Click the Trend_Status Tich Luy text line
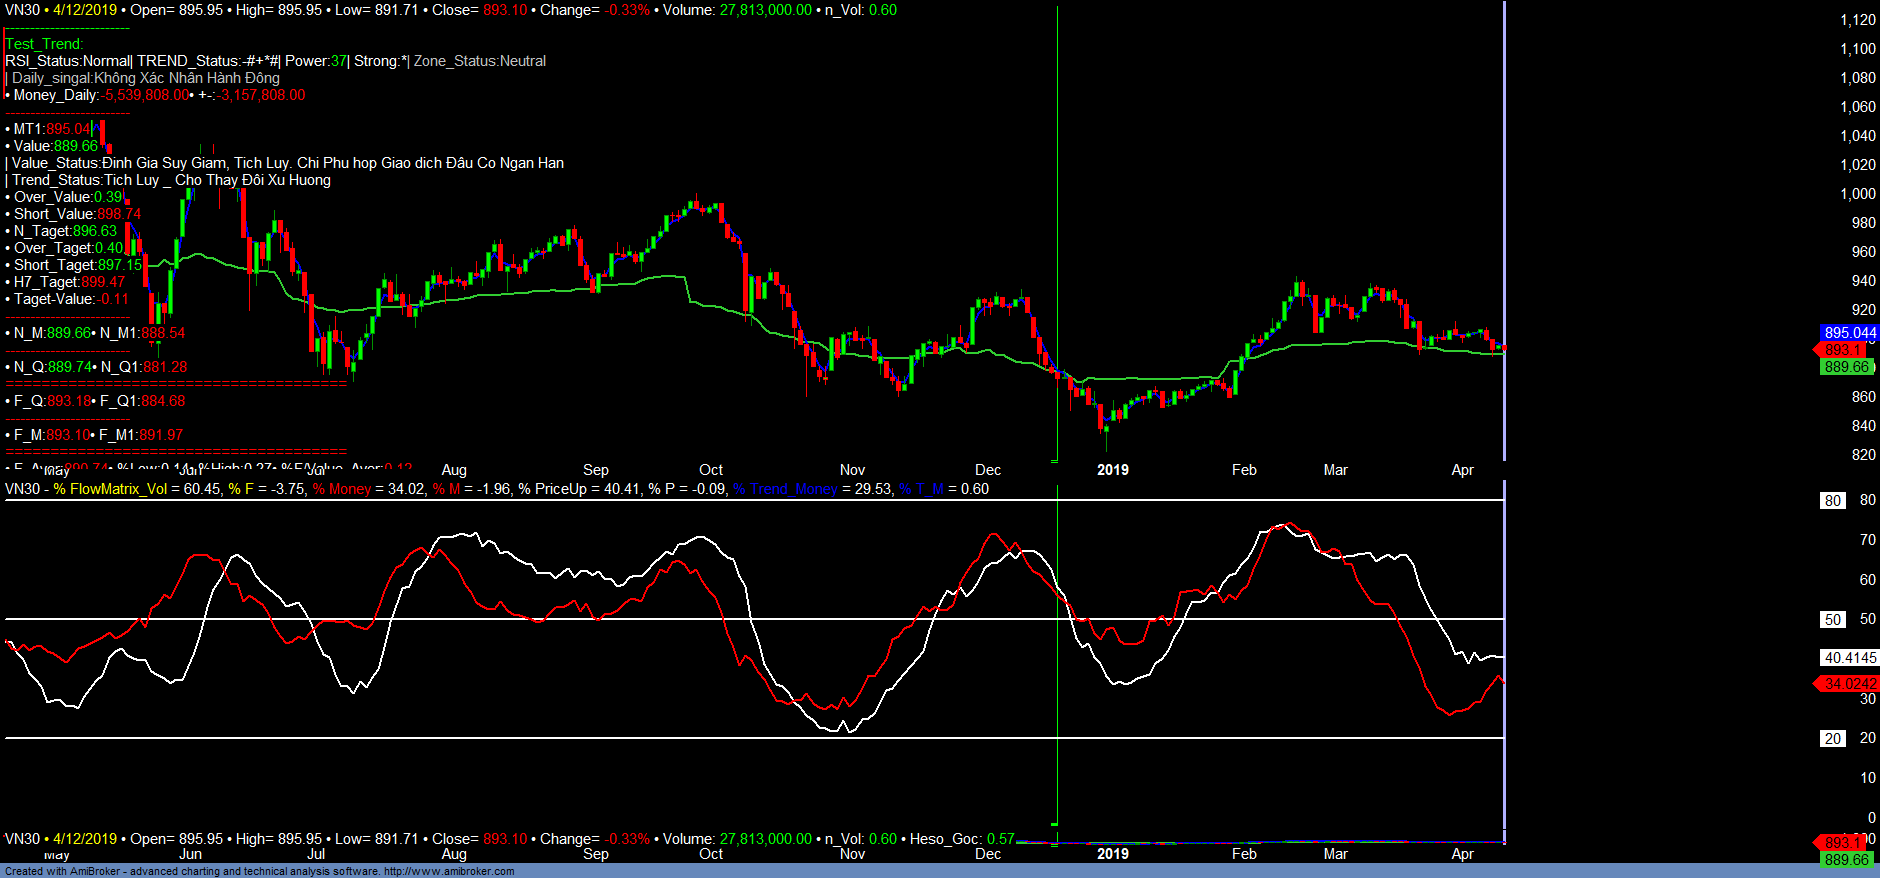This screenshot has height=878, width=1880. point(170,180)
